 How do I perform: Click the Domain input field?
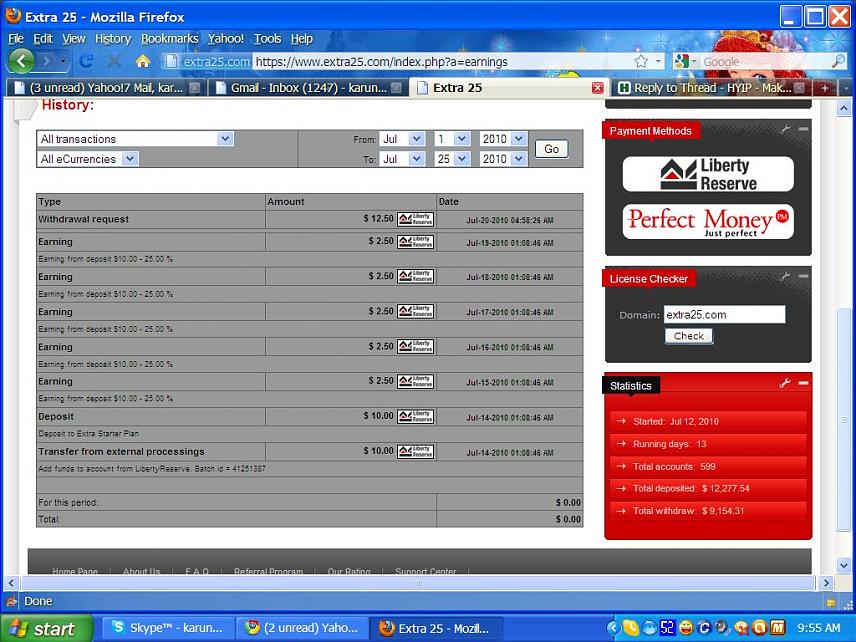coord(724,315)
